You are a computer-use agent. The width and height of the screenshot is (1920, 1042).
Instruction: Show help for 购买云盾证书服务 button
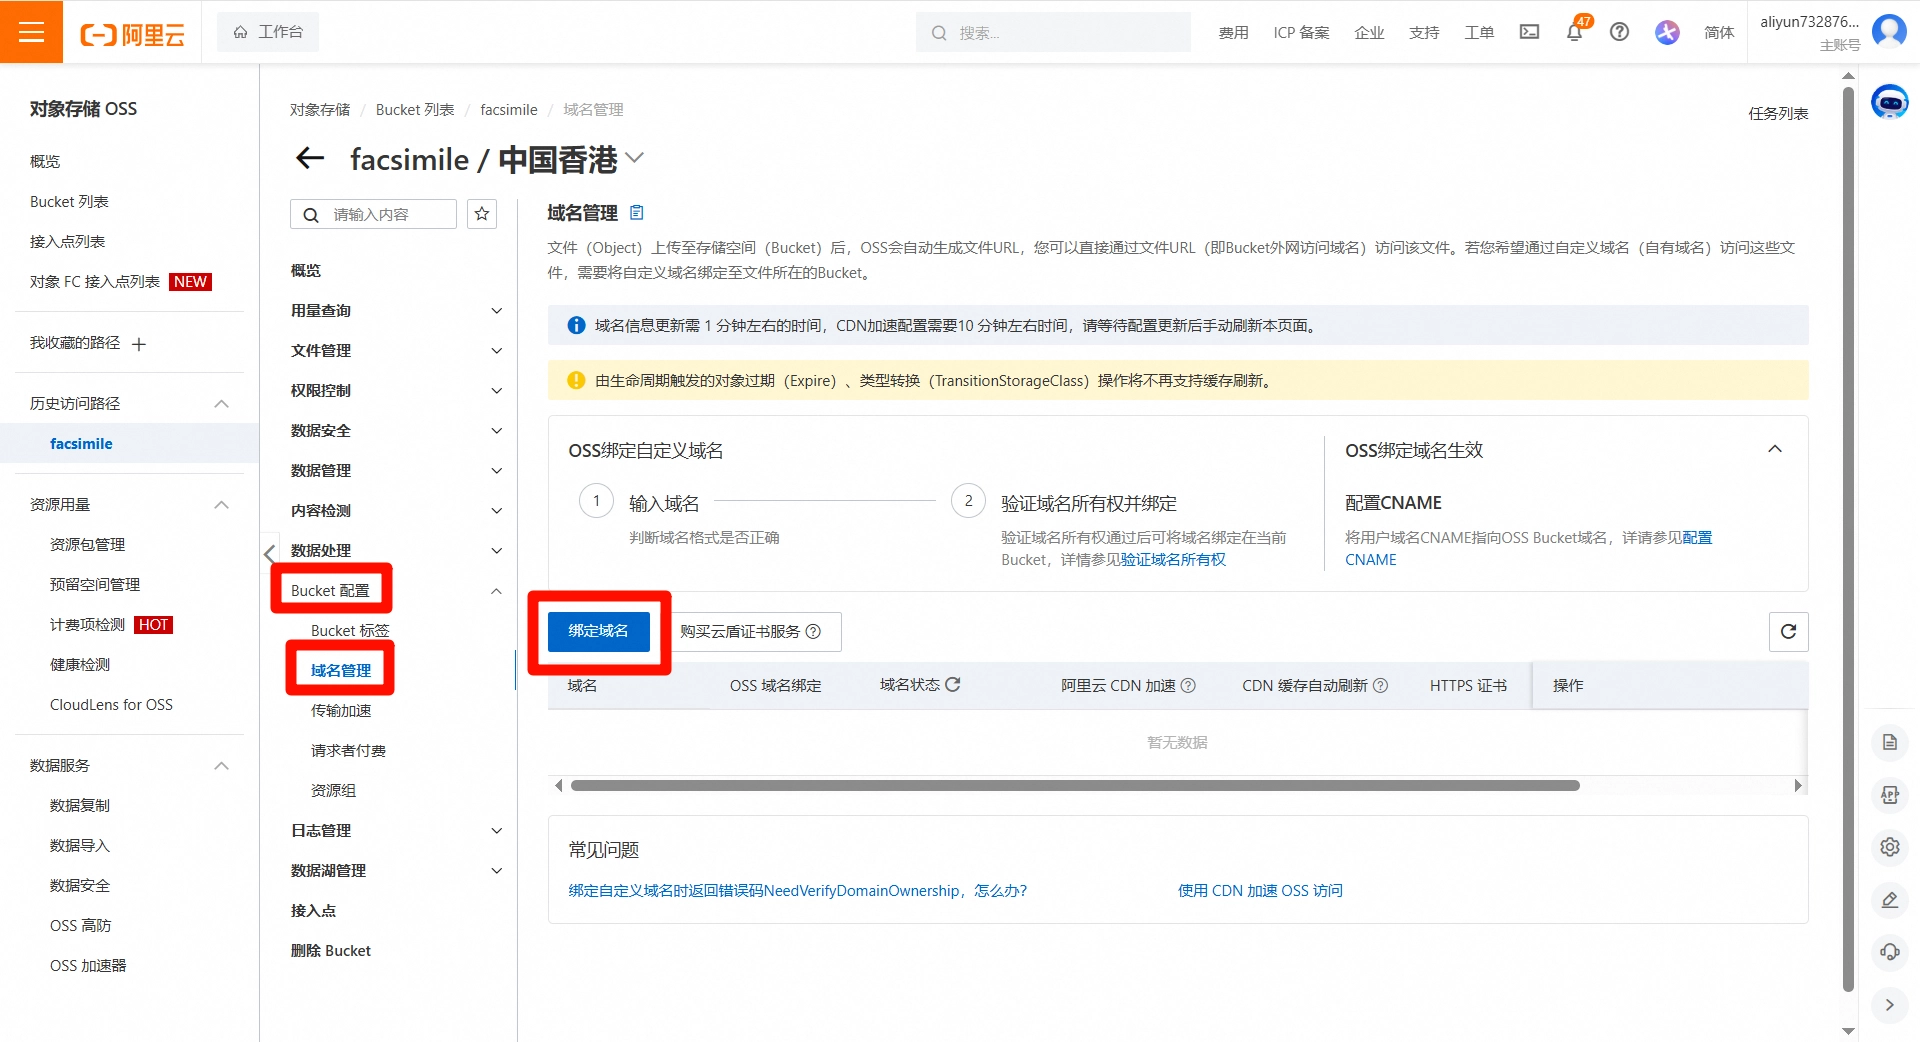coord(813,631)
